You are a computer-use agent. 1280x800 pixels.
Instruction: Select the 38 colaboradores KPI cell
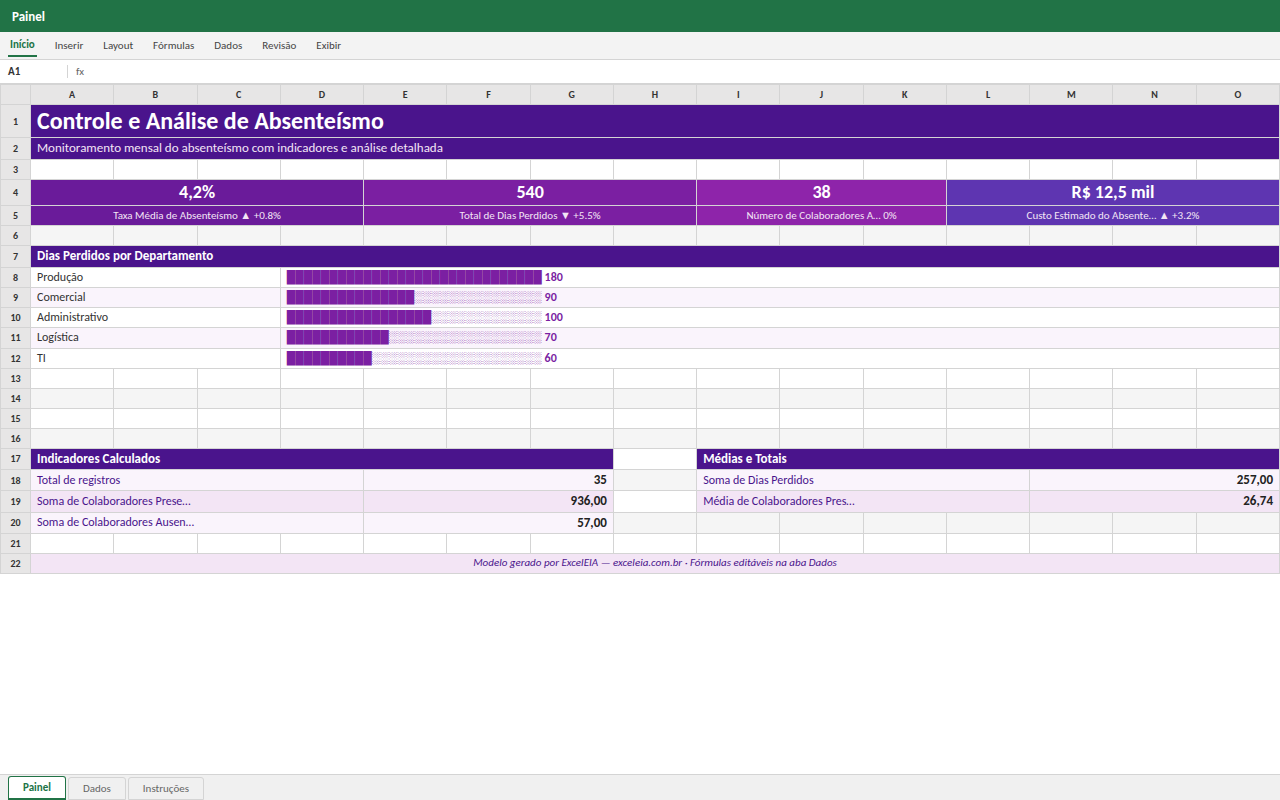[822, 193]
